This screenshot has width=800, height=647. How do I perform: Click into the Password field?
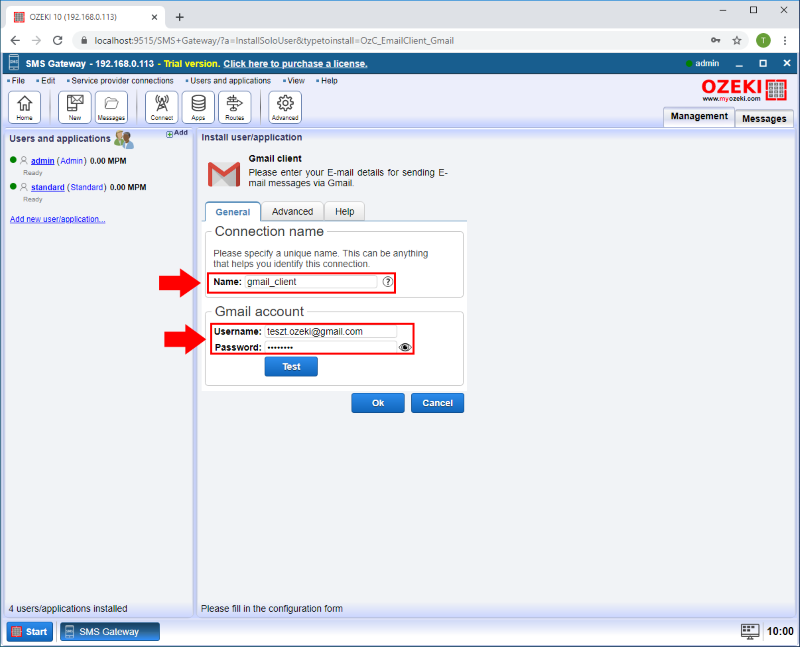coord(331,347)
